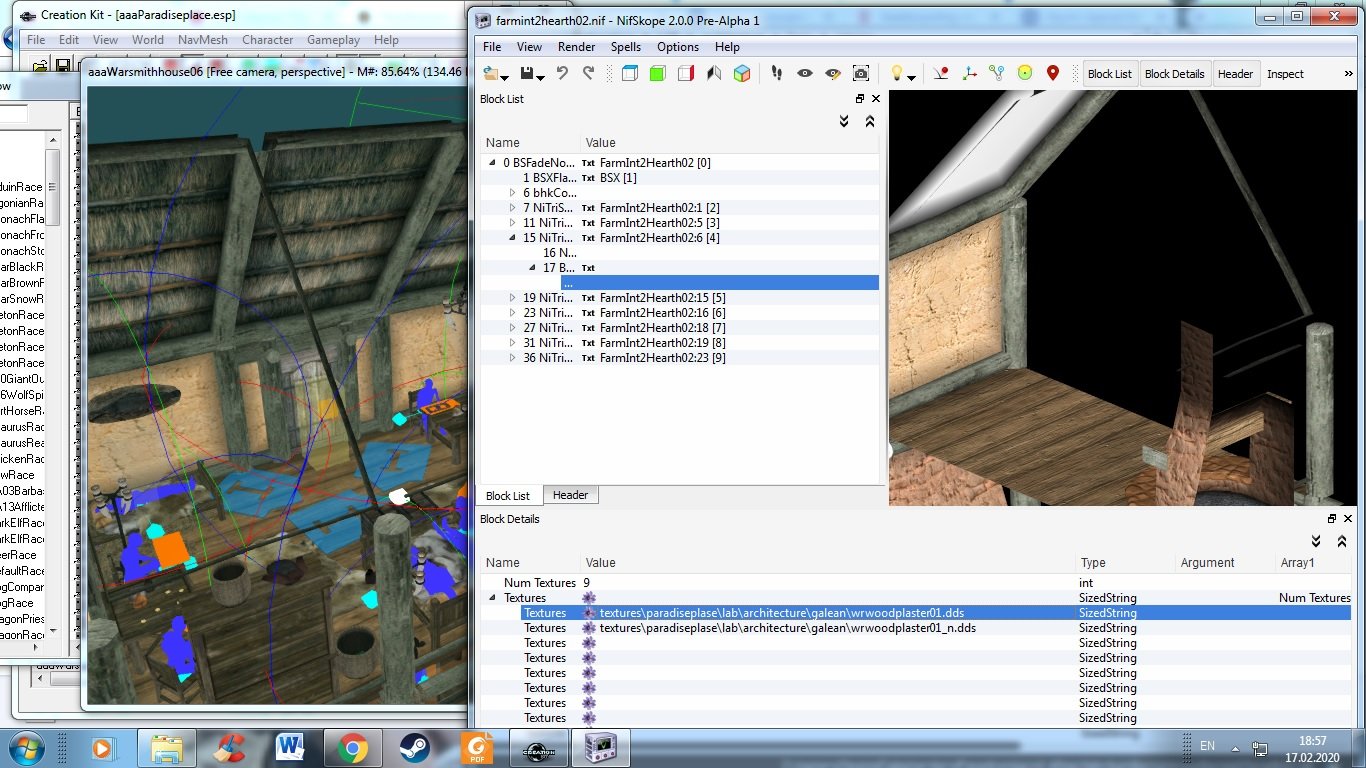
Task: Click the red map pin icon
Action: point(1052,73)
